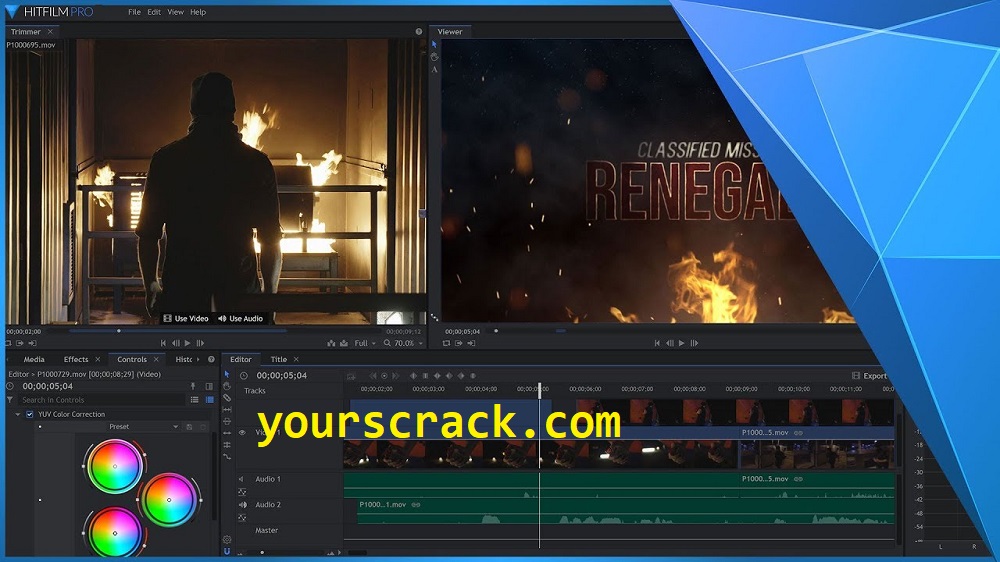Play the Viewer preview

[682, 343]
